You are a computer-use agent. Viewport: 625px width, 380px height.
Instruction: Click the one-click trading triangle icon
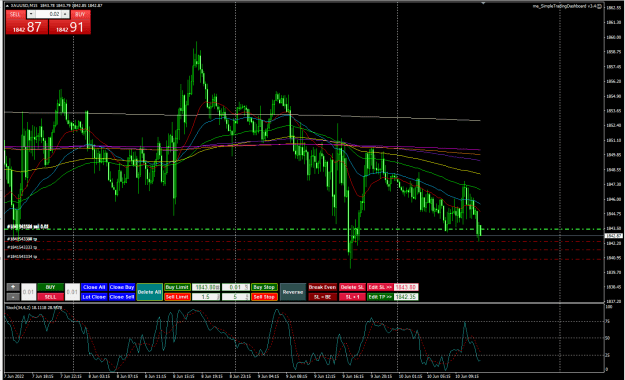pos(7,6)
